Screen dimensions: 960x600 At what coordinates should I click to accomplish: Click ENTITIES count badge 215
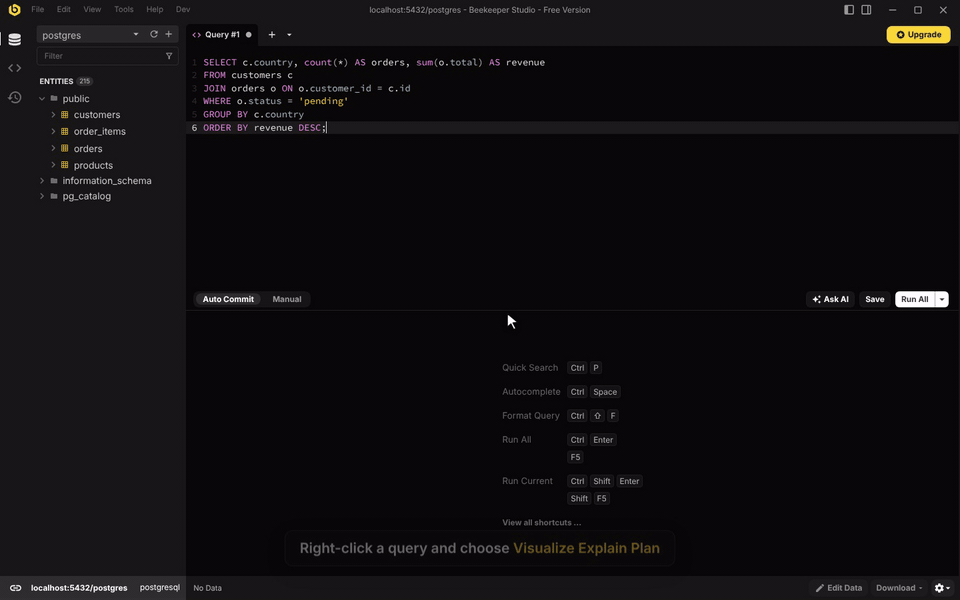pos(84,81)
